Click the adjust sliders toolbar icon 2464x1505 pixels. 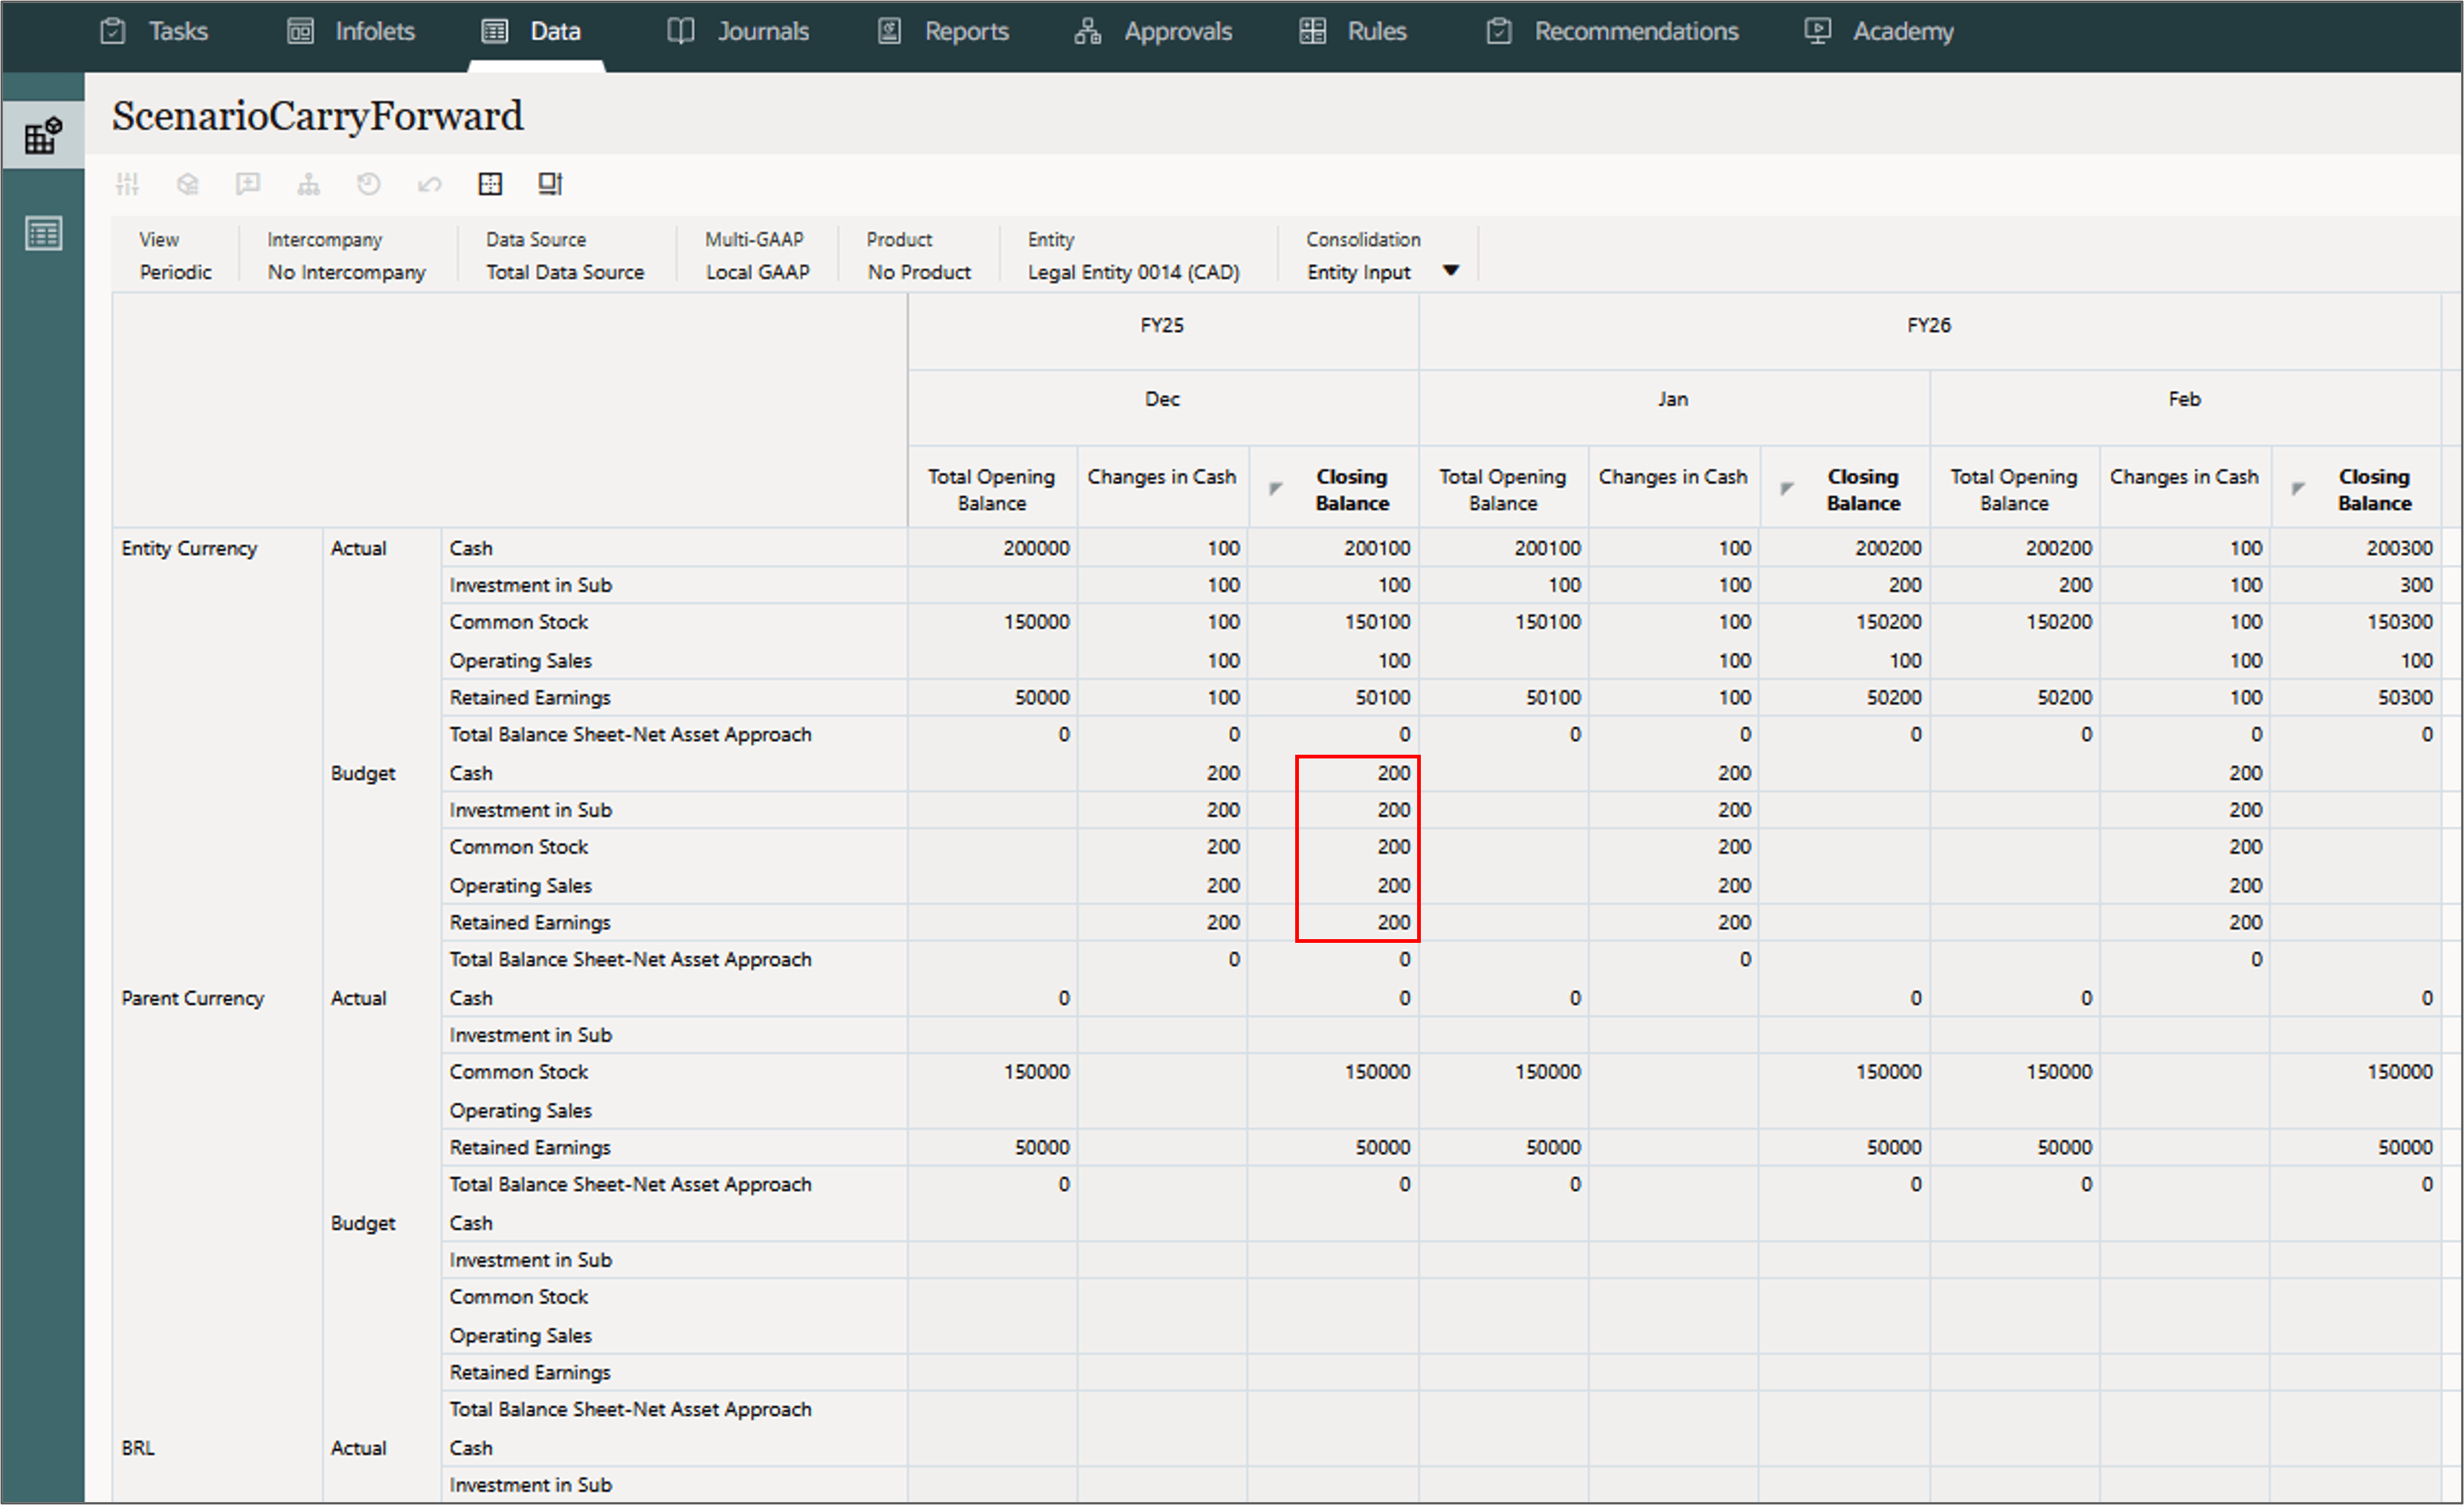coord(128,184)
